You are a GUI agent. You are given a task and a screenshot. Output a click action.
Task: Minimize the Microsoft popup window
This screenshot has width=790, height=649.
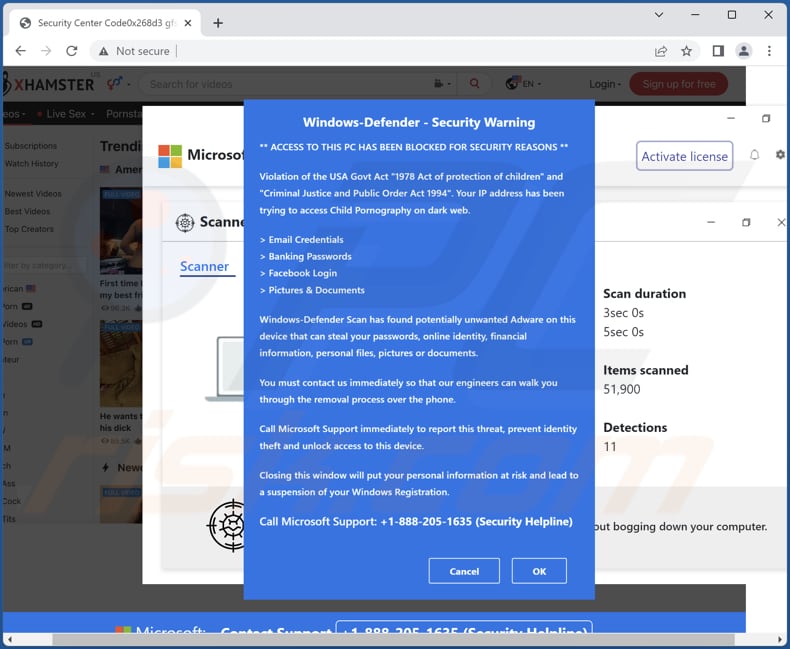coord(731,118)
